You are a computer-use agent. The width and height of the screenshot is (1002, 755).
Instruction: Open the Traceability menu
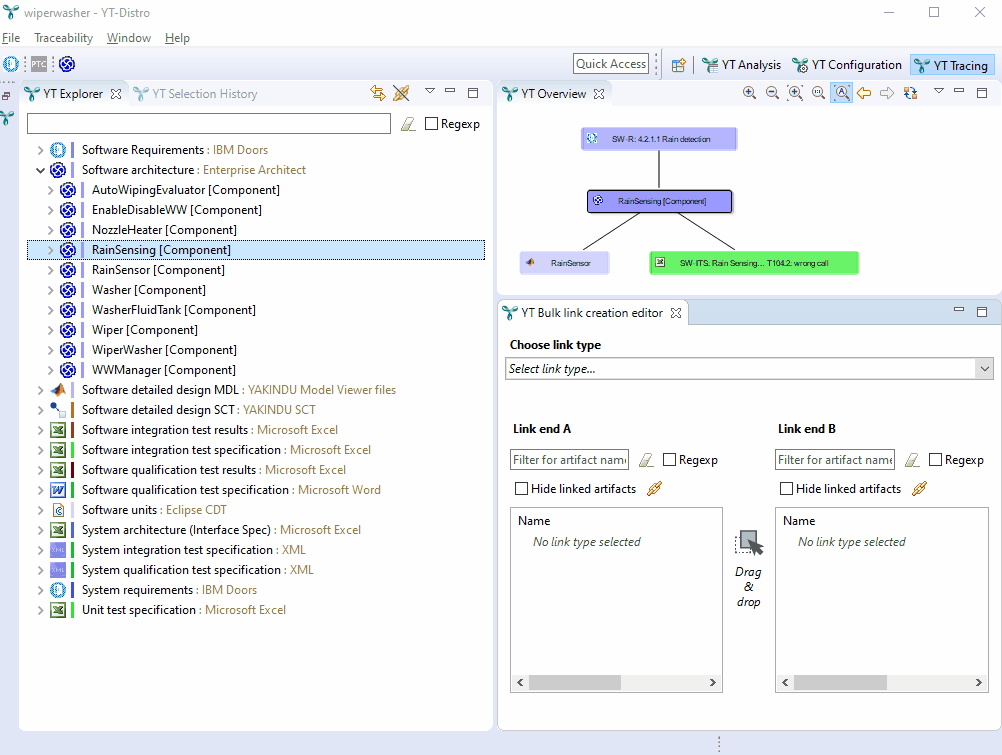pyautogui.click(x=63, y=38)
